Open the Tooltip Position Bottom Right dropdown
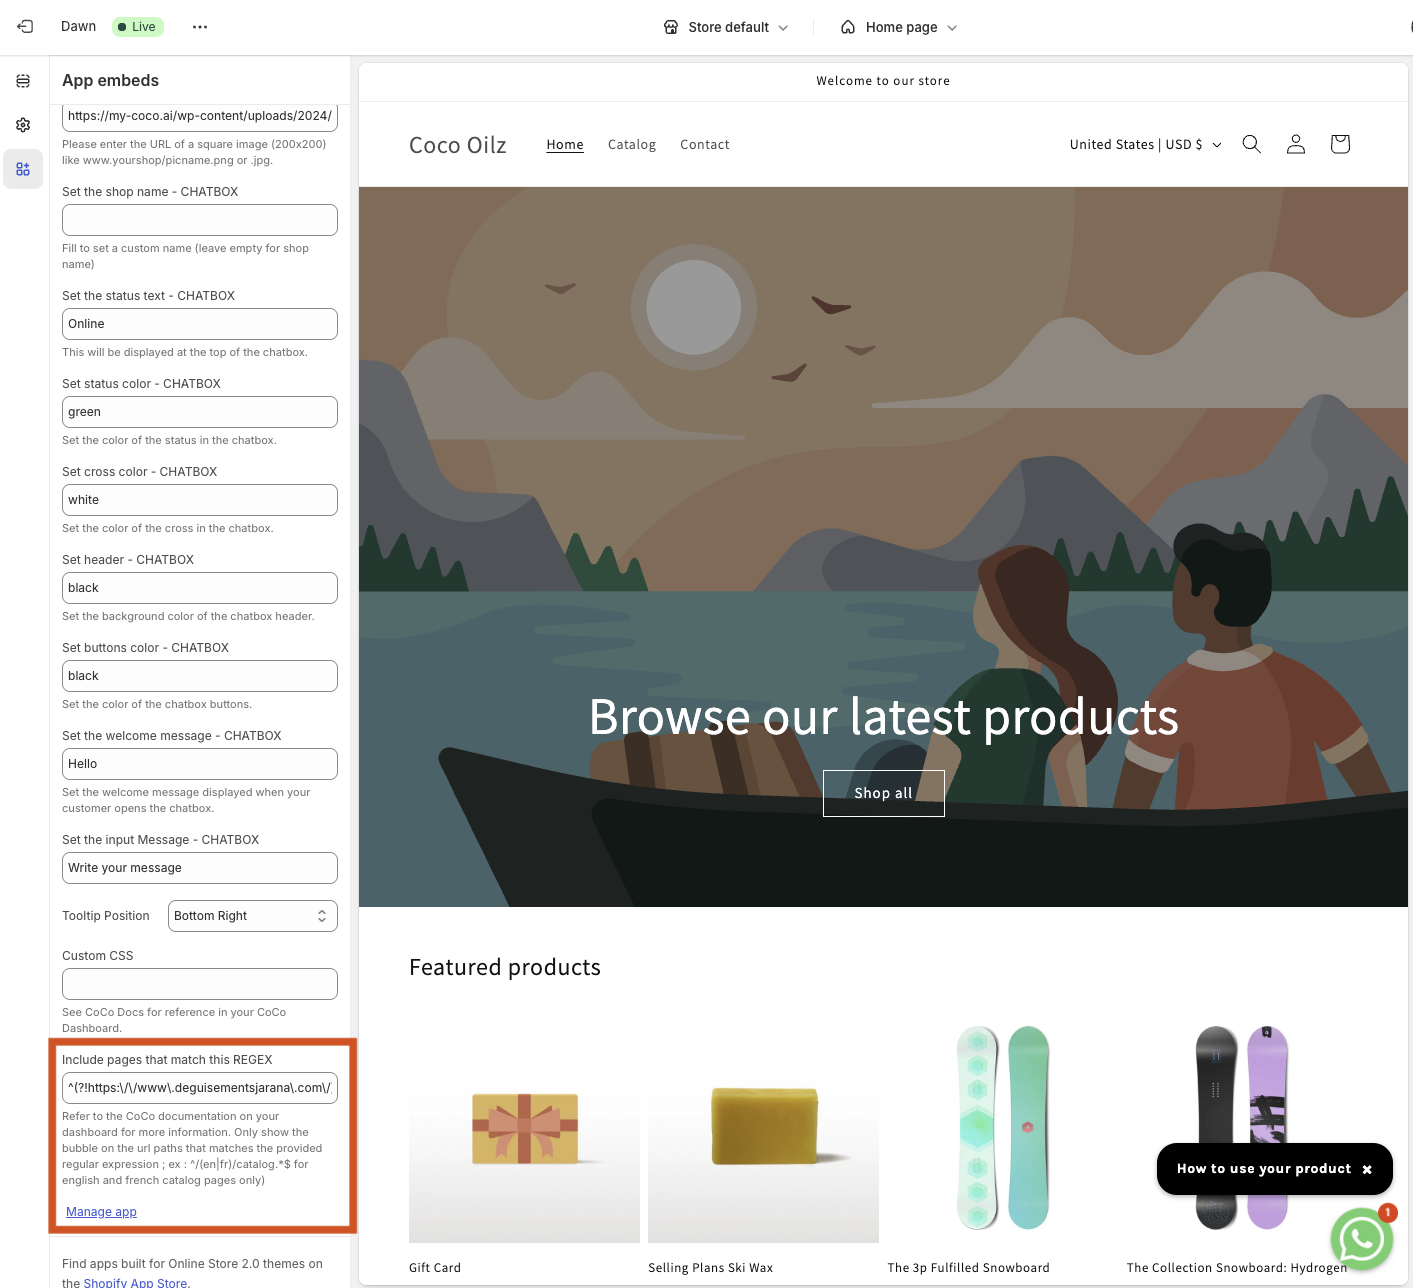Viewport: 1413px width, 1288px height. click(252, 916)
